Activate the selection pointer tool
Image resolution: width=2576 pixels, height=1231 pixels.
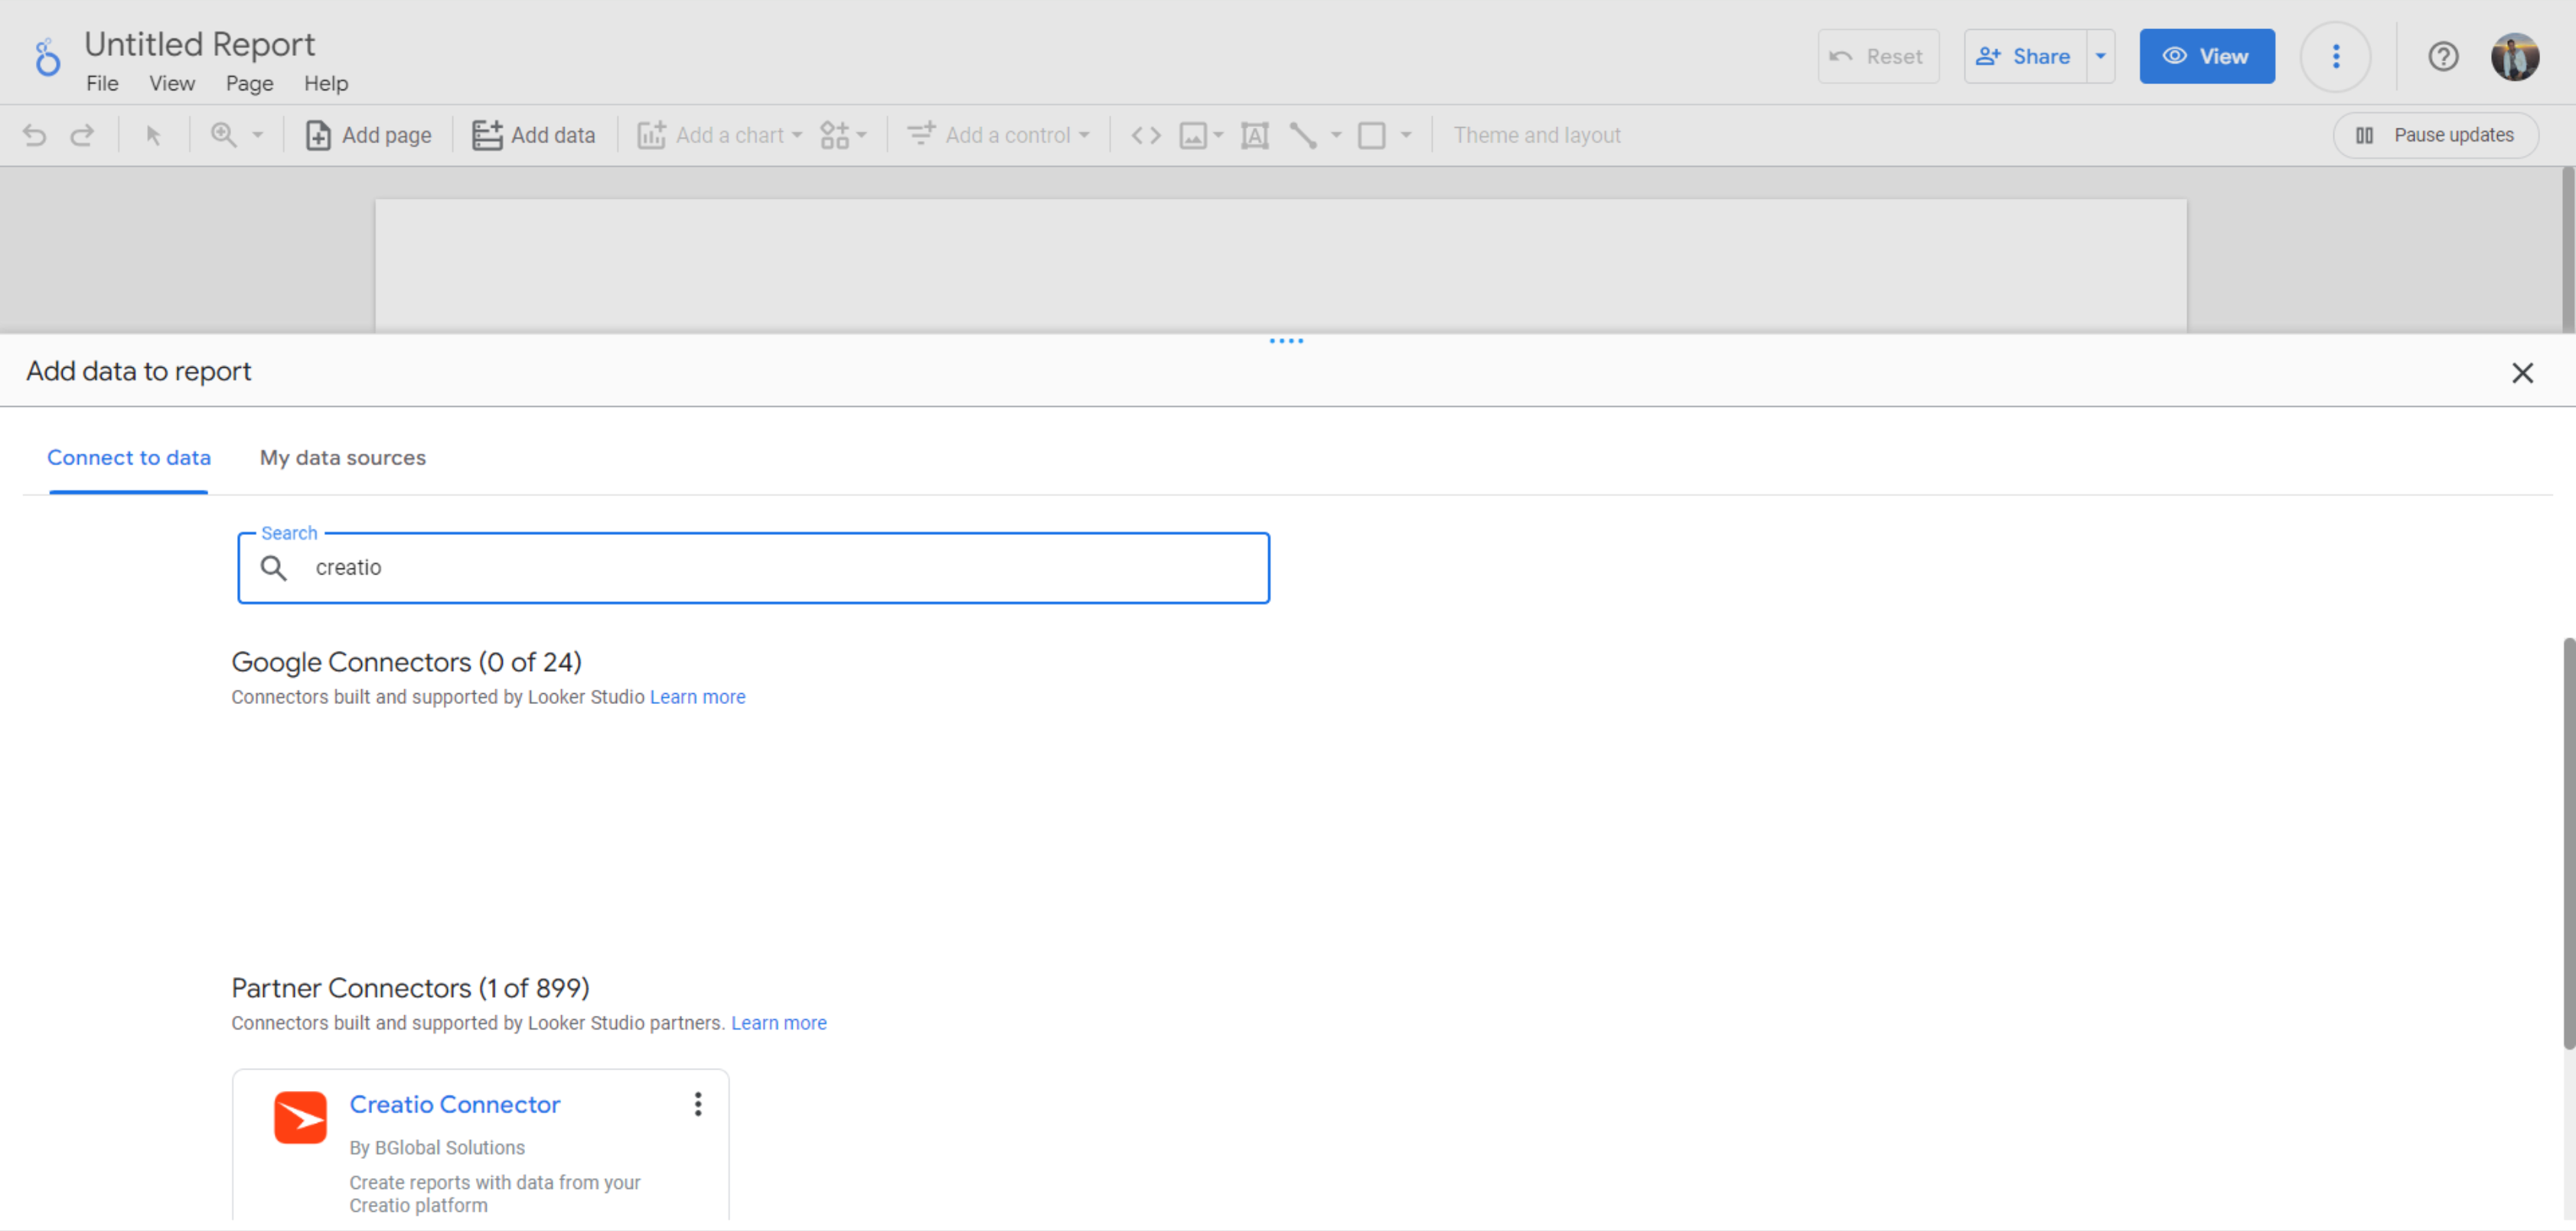coord(153,135)
